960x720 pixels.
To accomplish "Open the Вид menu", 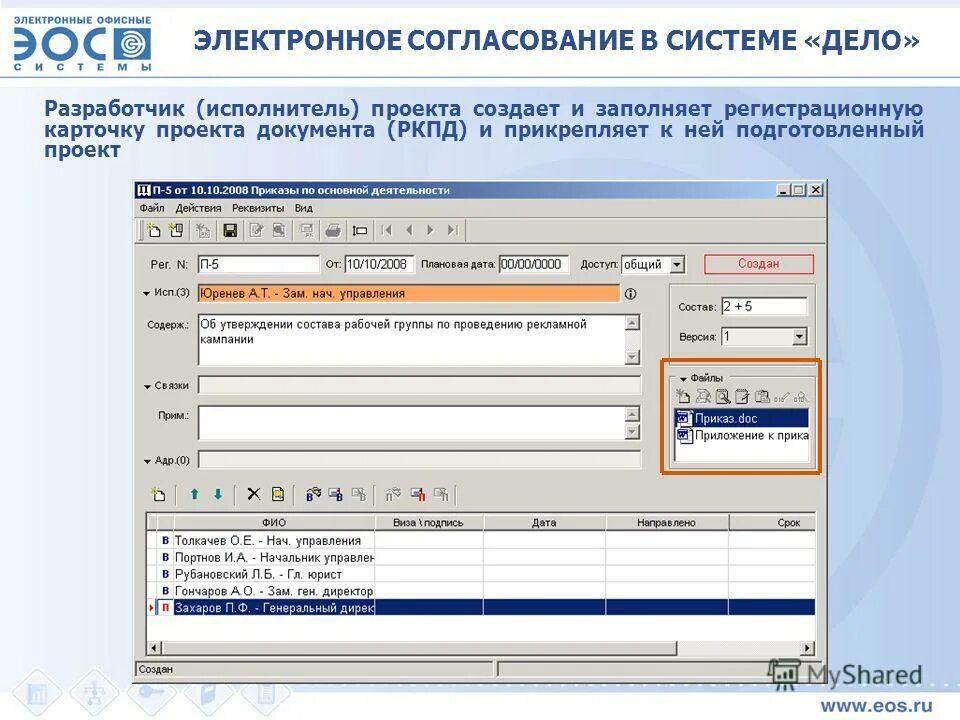I will click(304, 208).
